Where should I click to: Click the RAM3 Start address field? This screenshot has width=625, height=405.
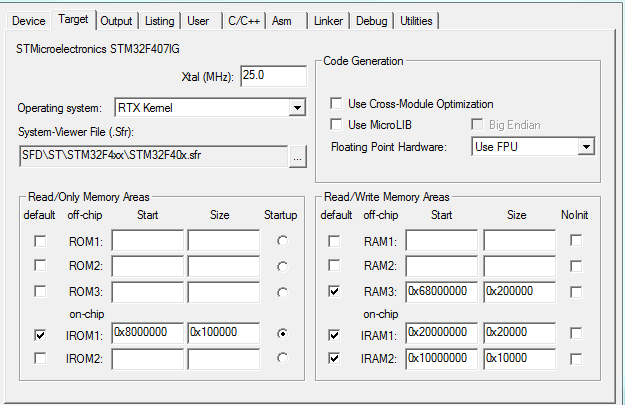pos(442,292)
